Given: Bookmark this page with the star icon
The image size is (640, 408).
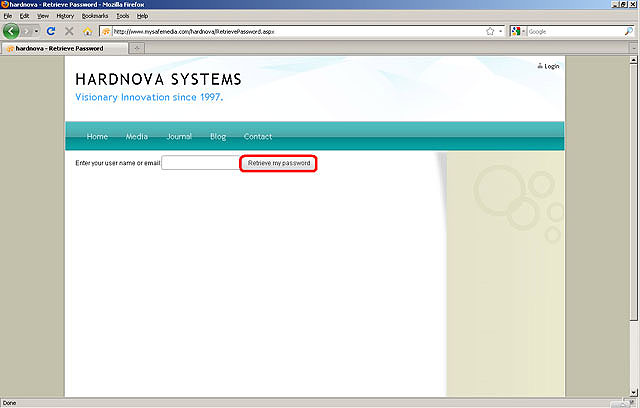Looking at the screenshot, I should pos(490,32).
